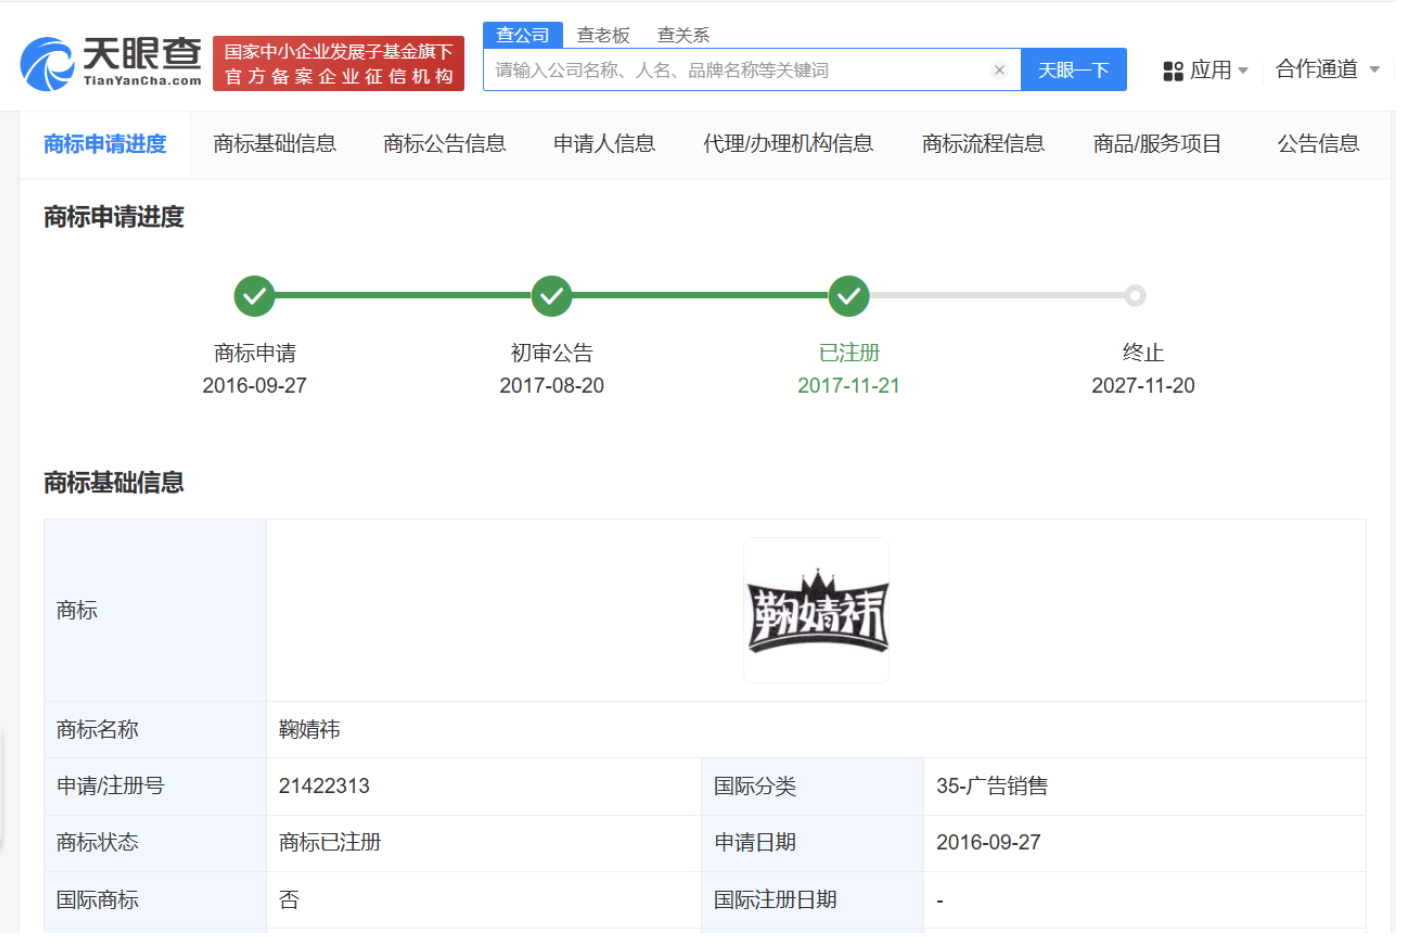Click the 已注册 green checkmark step

(848, 296)
